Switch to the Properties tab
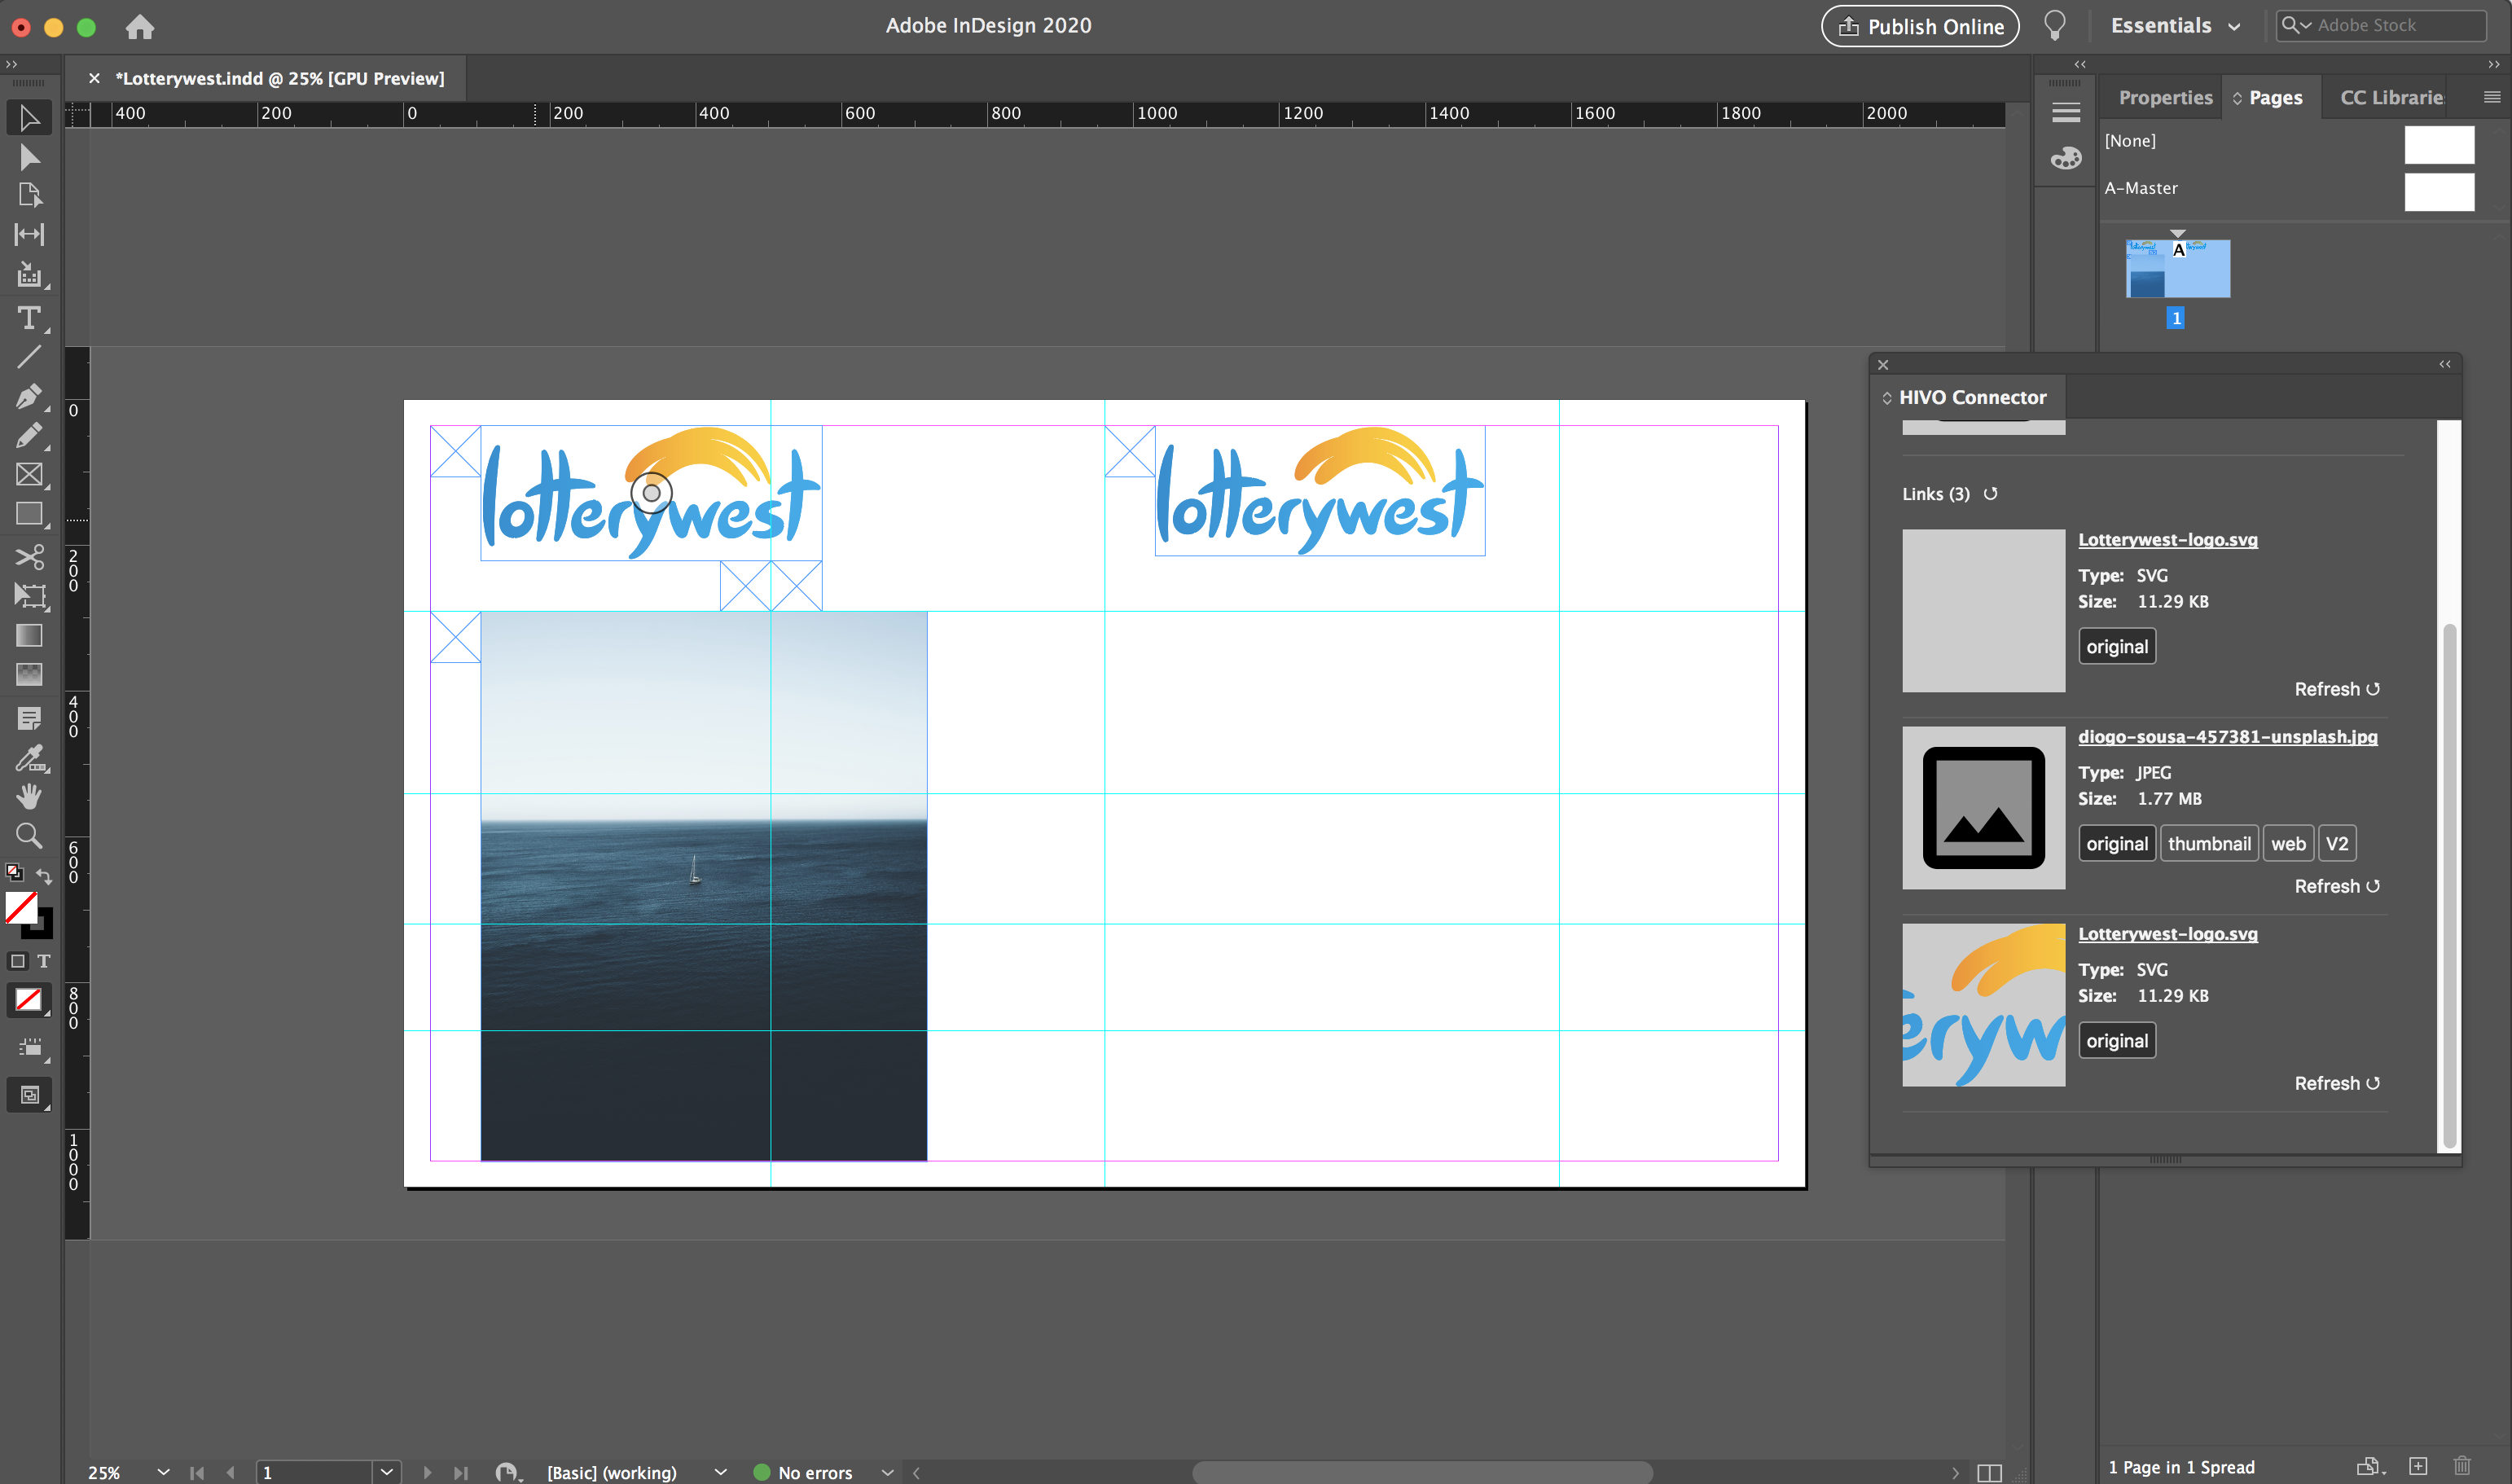Screen dimensions: 2512x1484 coord(2165,97)
